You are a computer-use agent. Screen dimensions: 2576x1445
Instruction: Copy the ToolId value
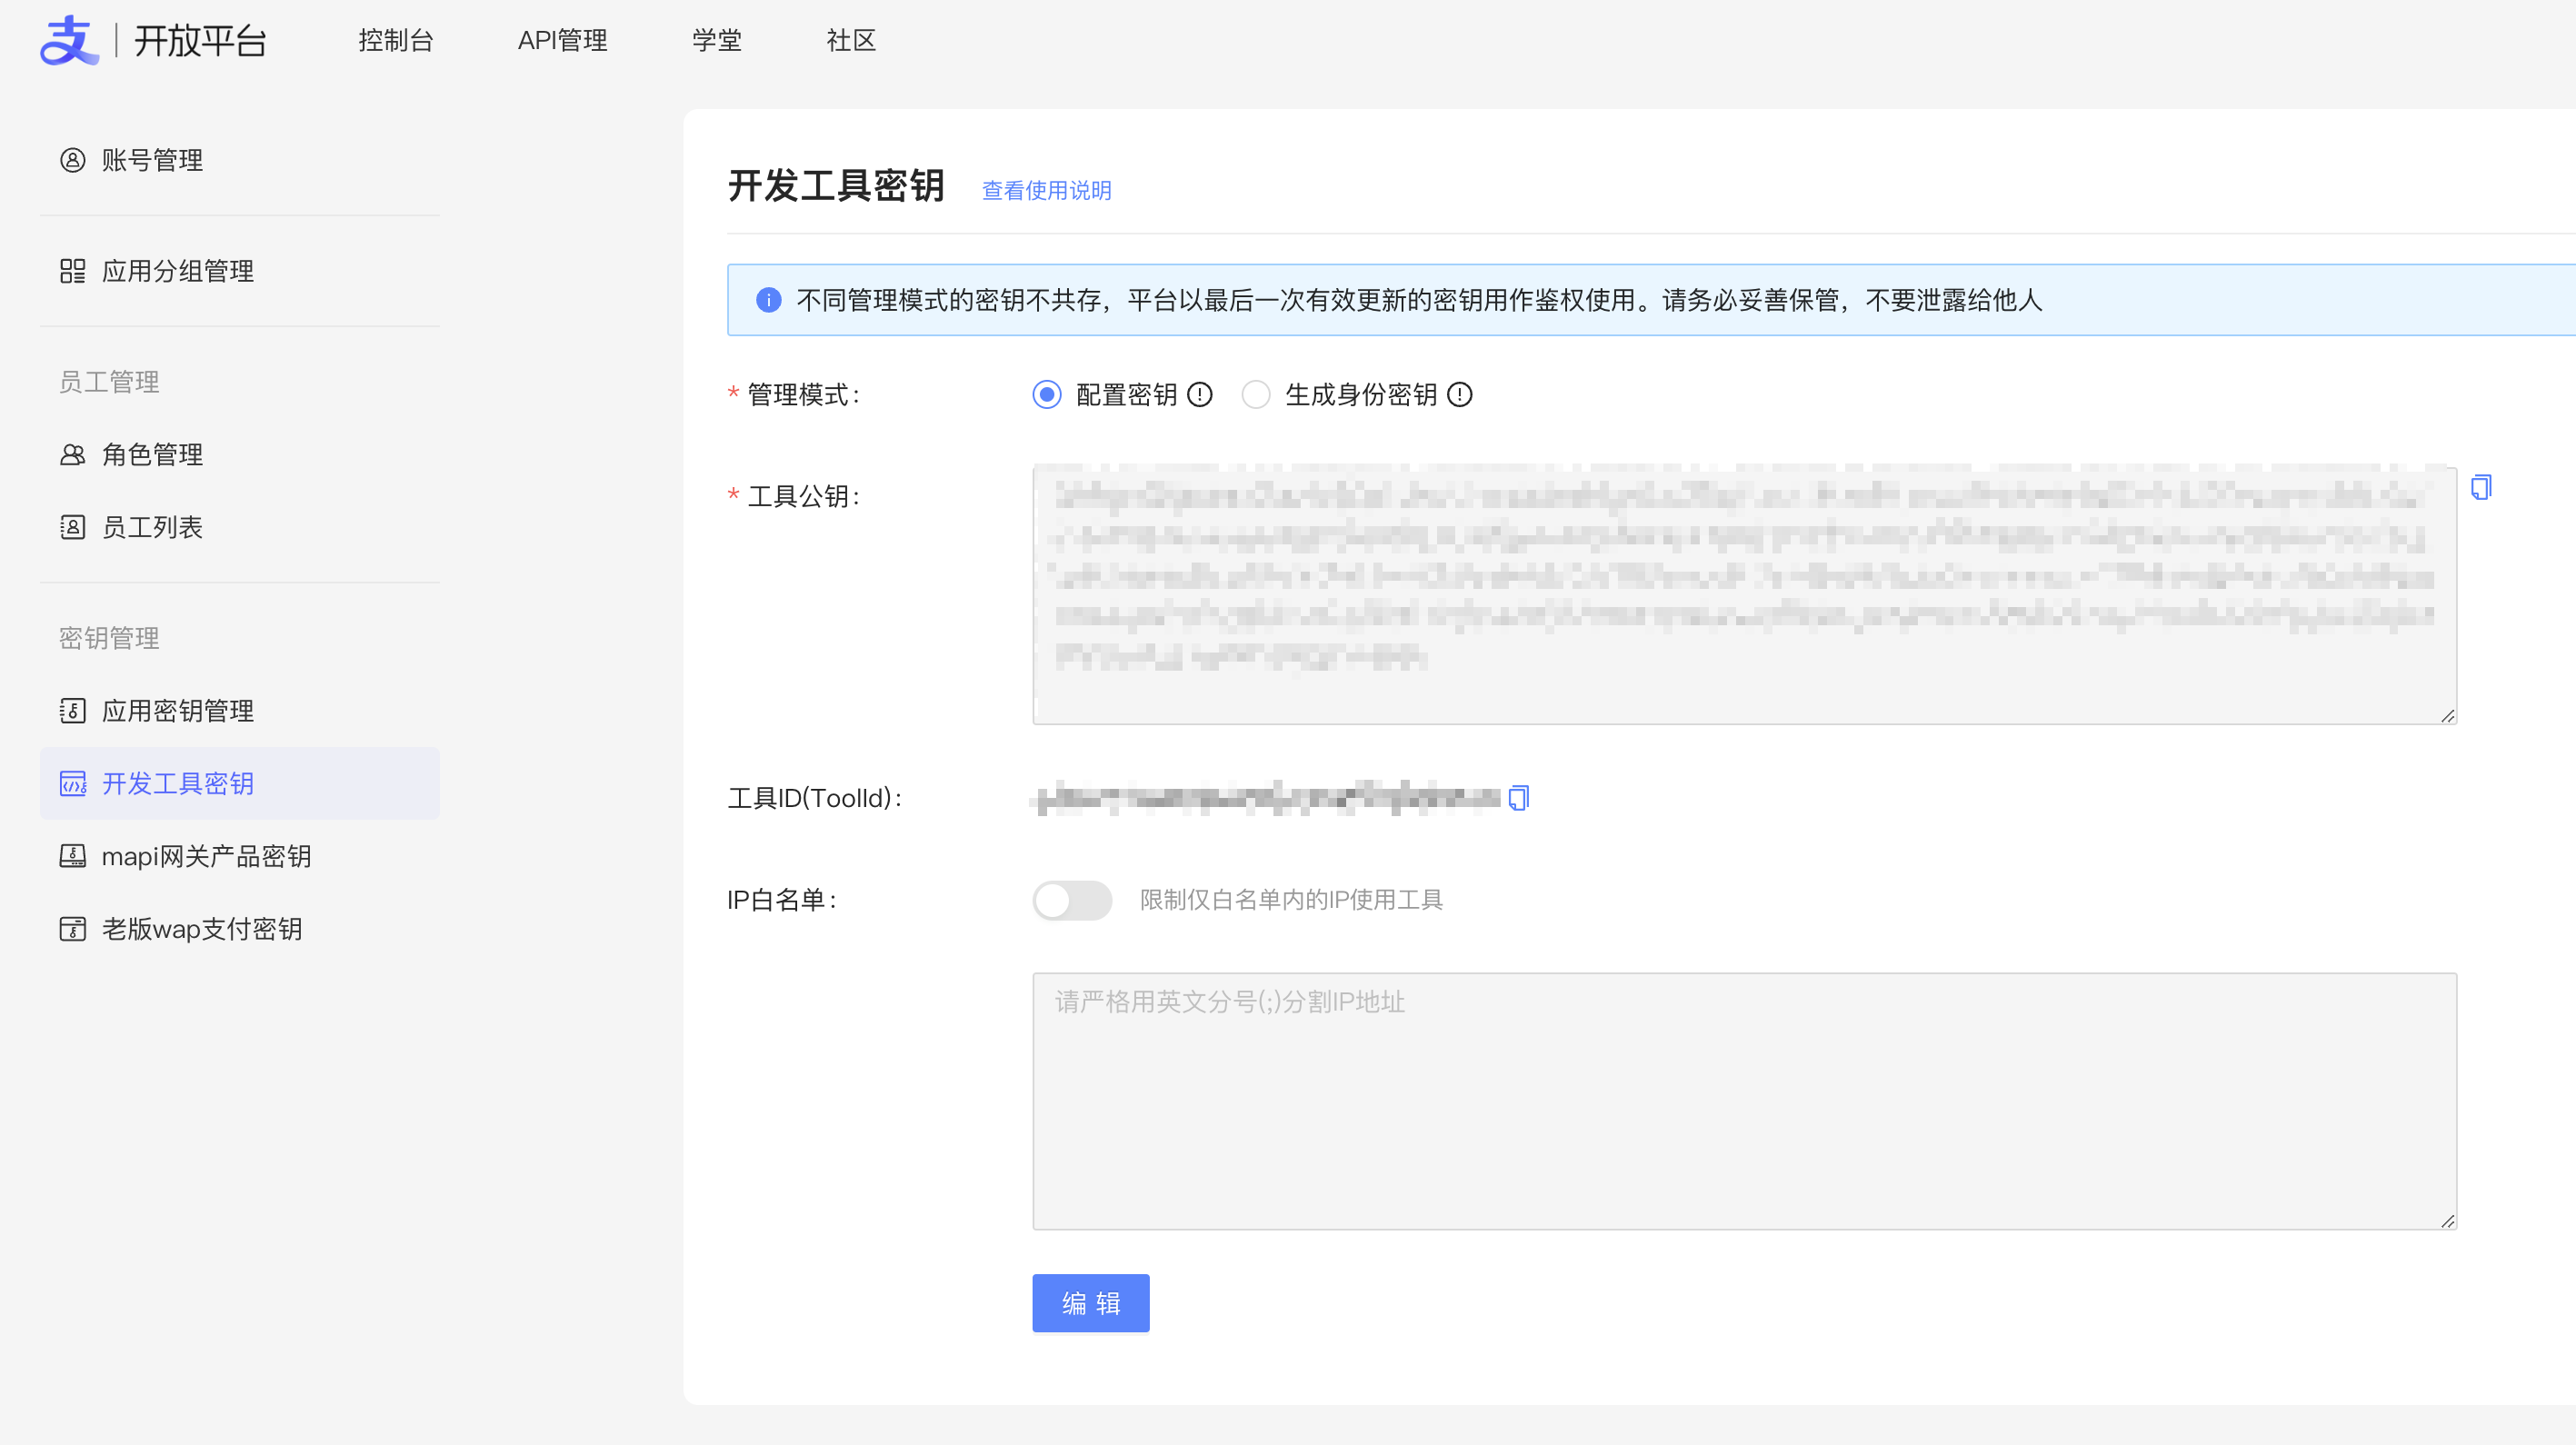coord(1519,797)
